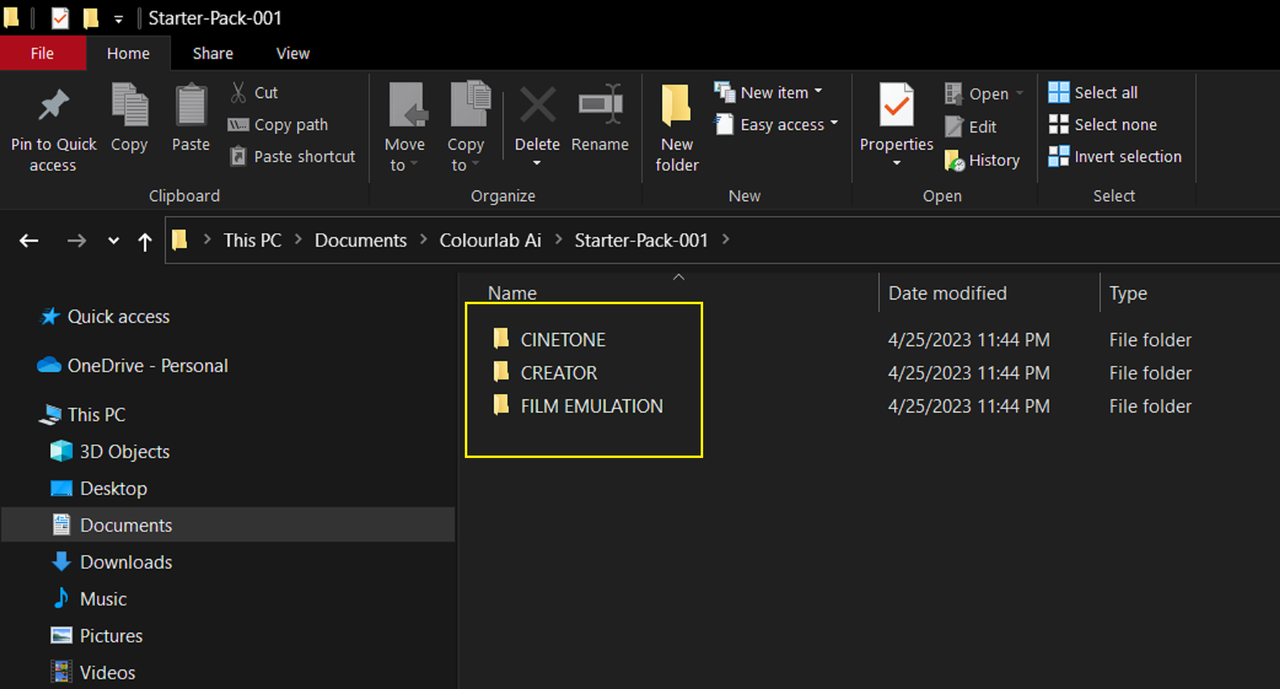
Task: Click the CINETONE row's date modified
Action: tap(969, 340)
